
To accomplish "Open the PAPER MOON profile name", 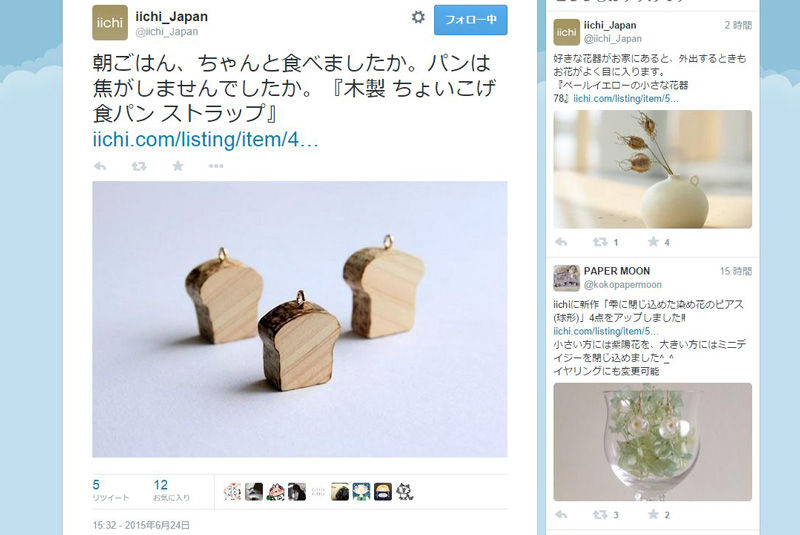I will (617, 271).
